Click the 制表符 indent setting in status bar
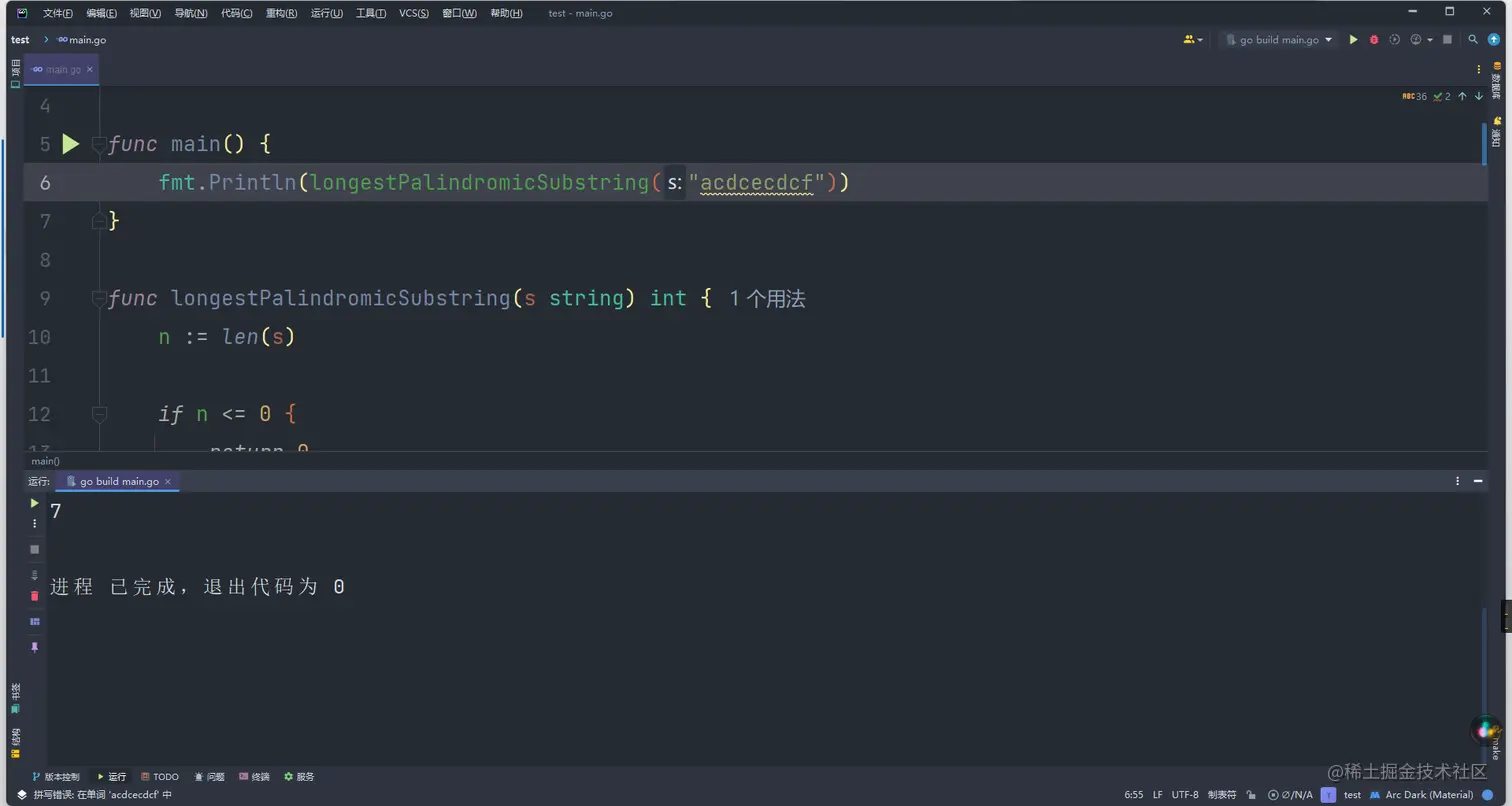Image resolution: width=1512 pixels, height=806 pixels. [x=1222, y=795]
